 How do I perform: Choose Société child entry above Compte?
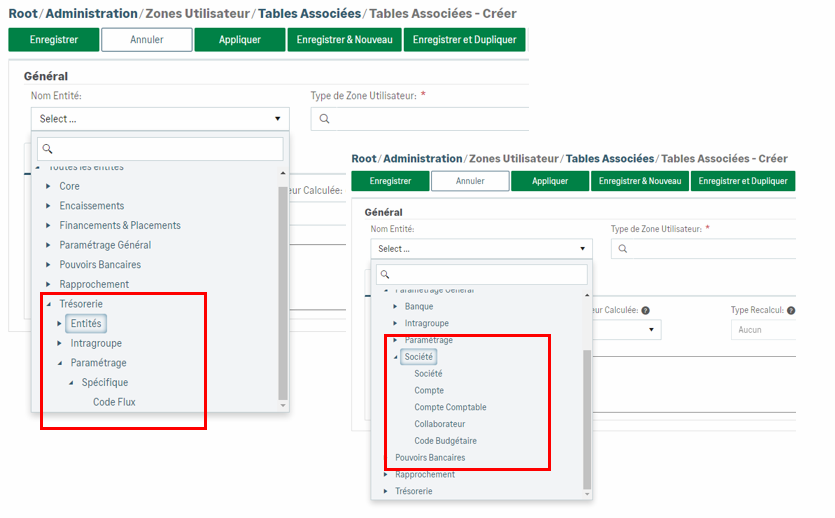click(x=428, y=374)
